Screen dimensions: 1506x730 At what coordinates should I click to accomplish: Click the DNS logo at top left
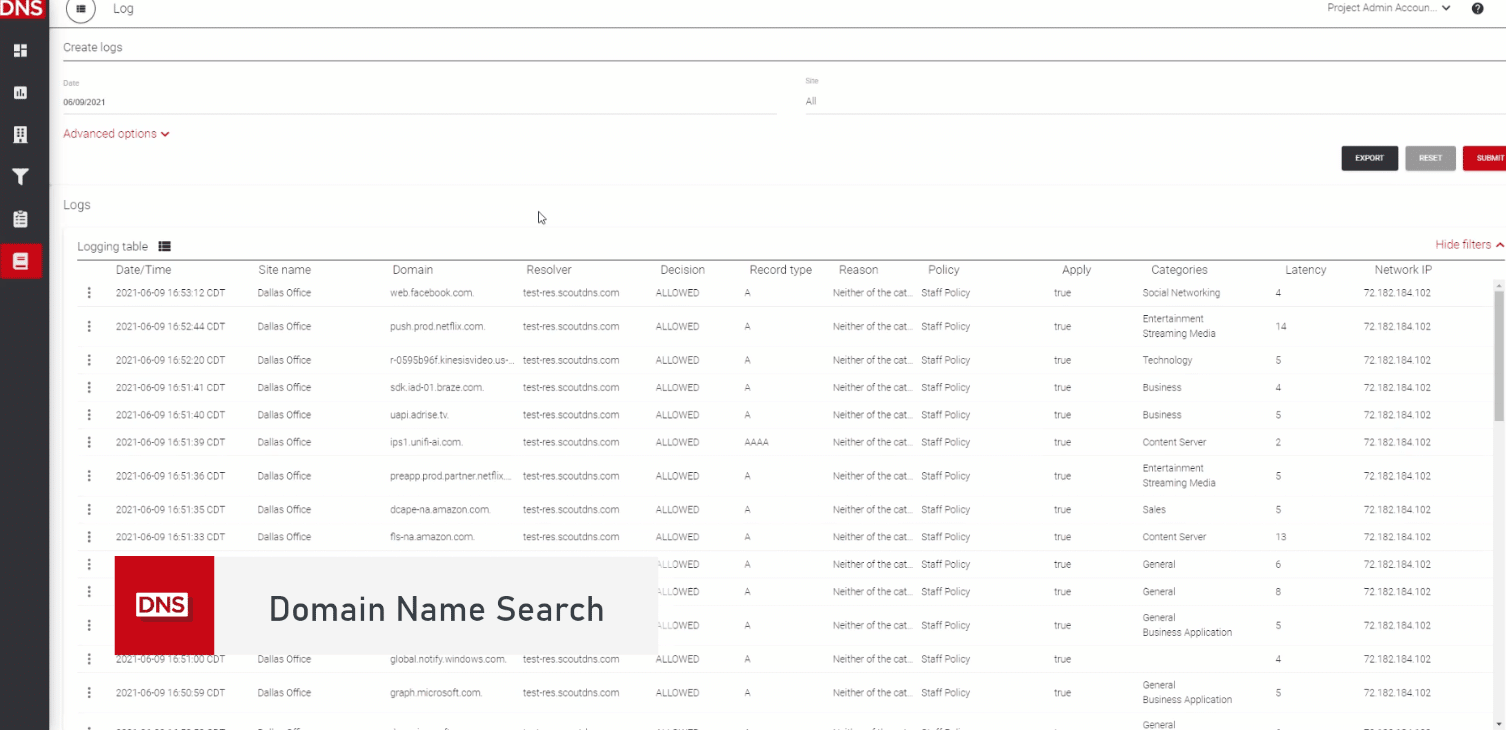click(22, 9)
